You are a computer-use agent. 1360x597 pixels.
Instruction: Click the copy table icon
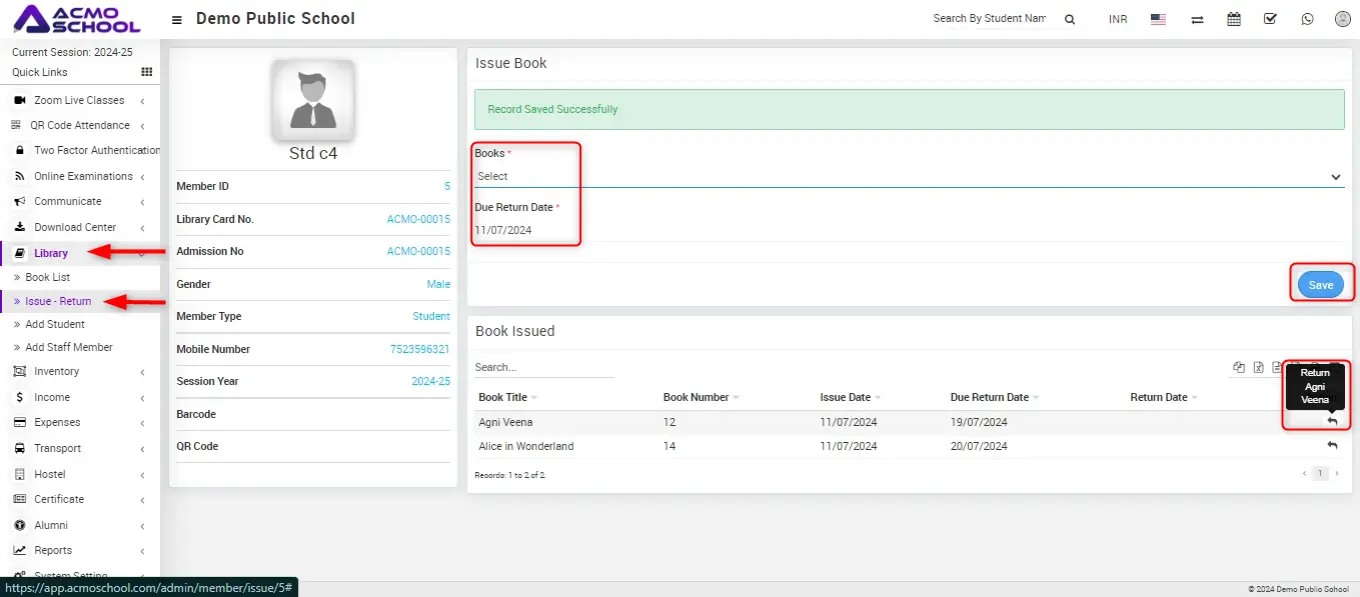pyautogui.click(x=1239, y=367)
